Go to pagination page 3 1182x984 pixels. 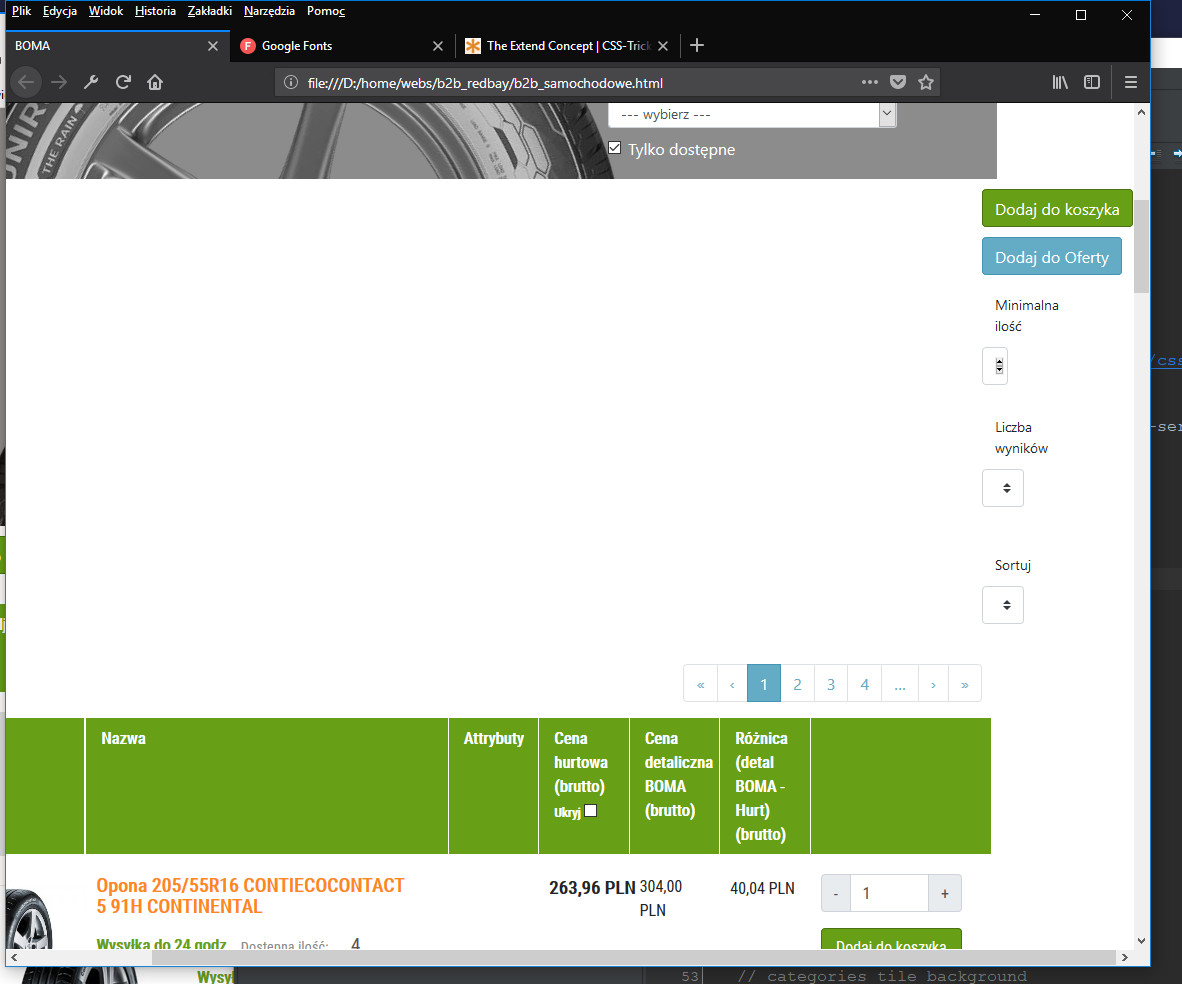(x=830, y=684)
